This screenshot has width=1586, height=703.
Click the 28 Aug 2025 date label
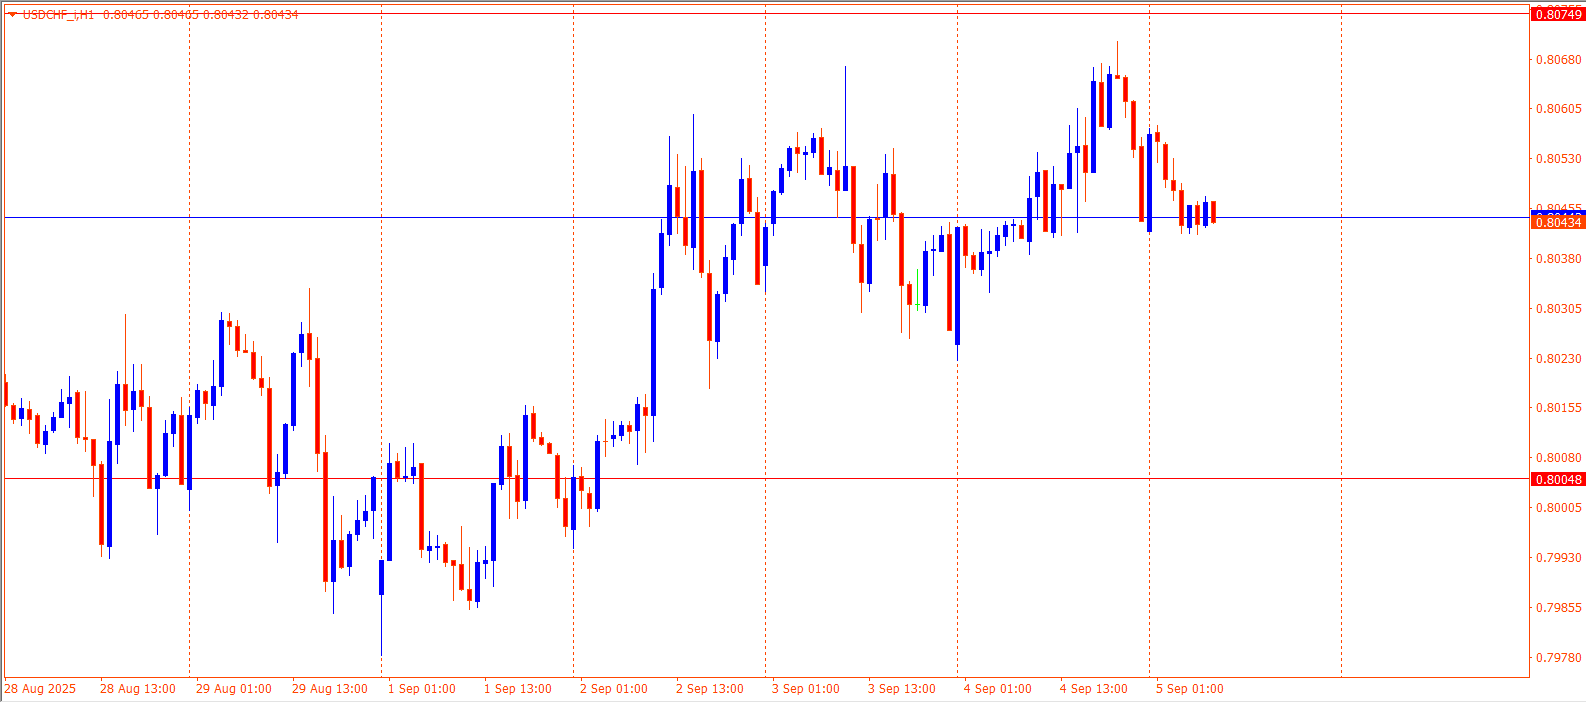click(40, 689)
